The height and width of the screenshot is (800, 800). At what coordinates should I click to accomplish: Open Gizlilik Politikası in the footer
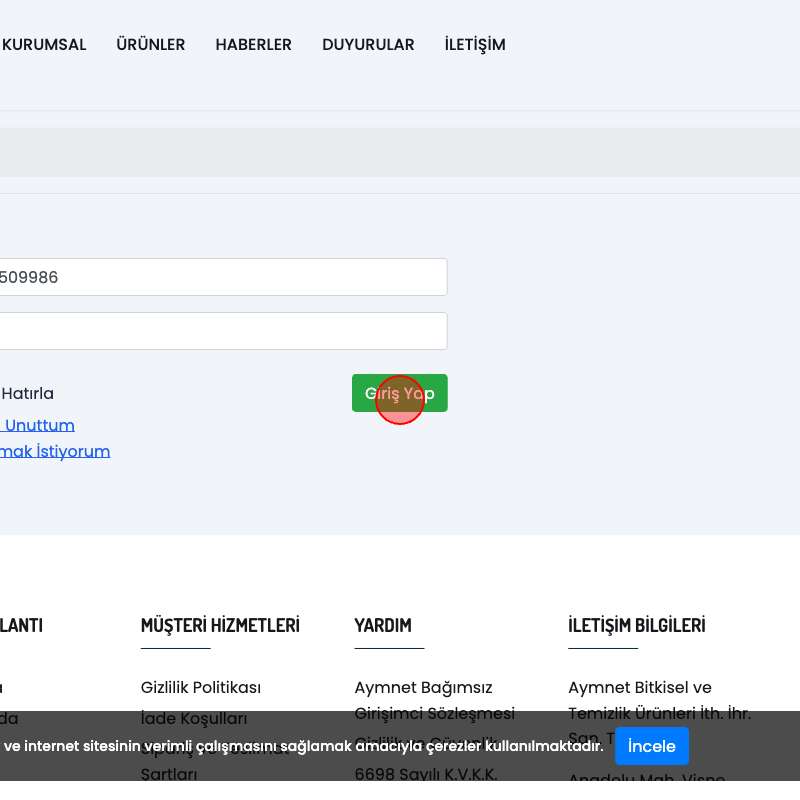click(x=201, y=687)
